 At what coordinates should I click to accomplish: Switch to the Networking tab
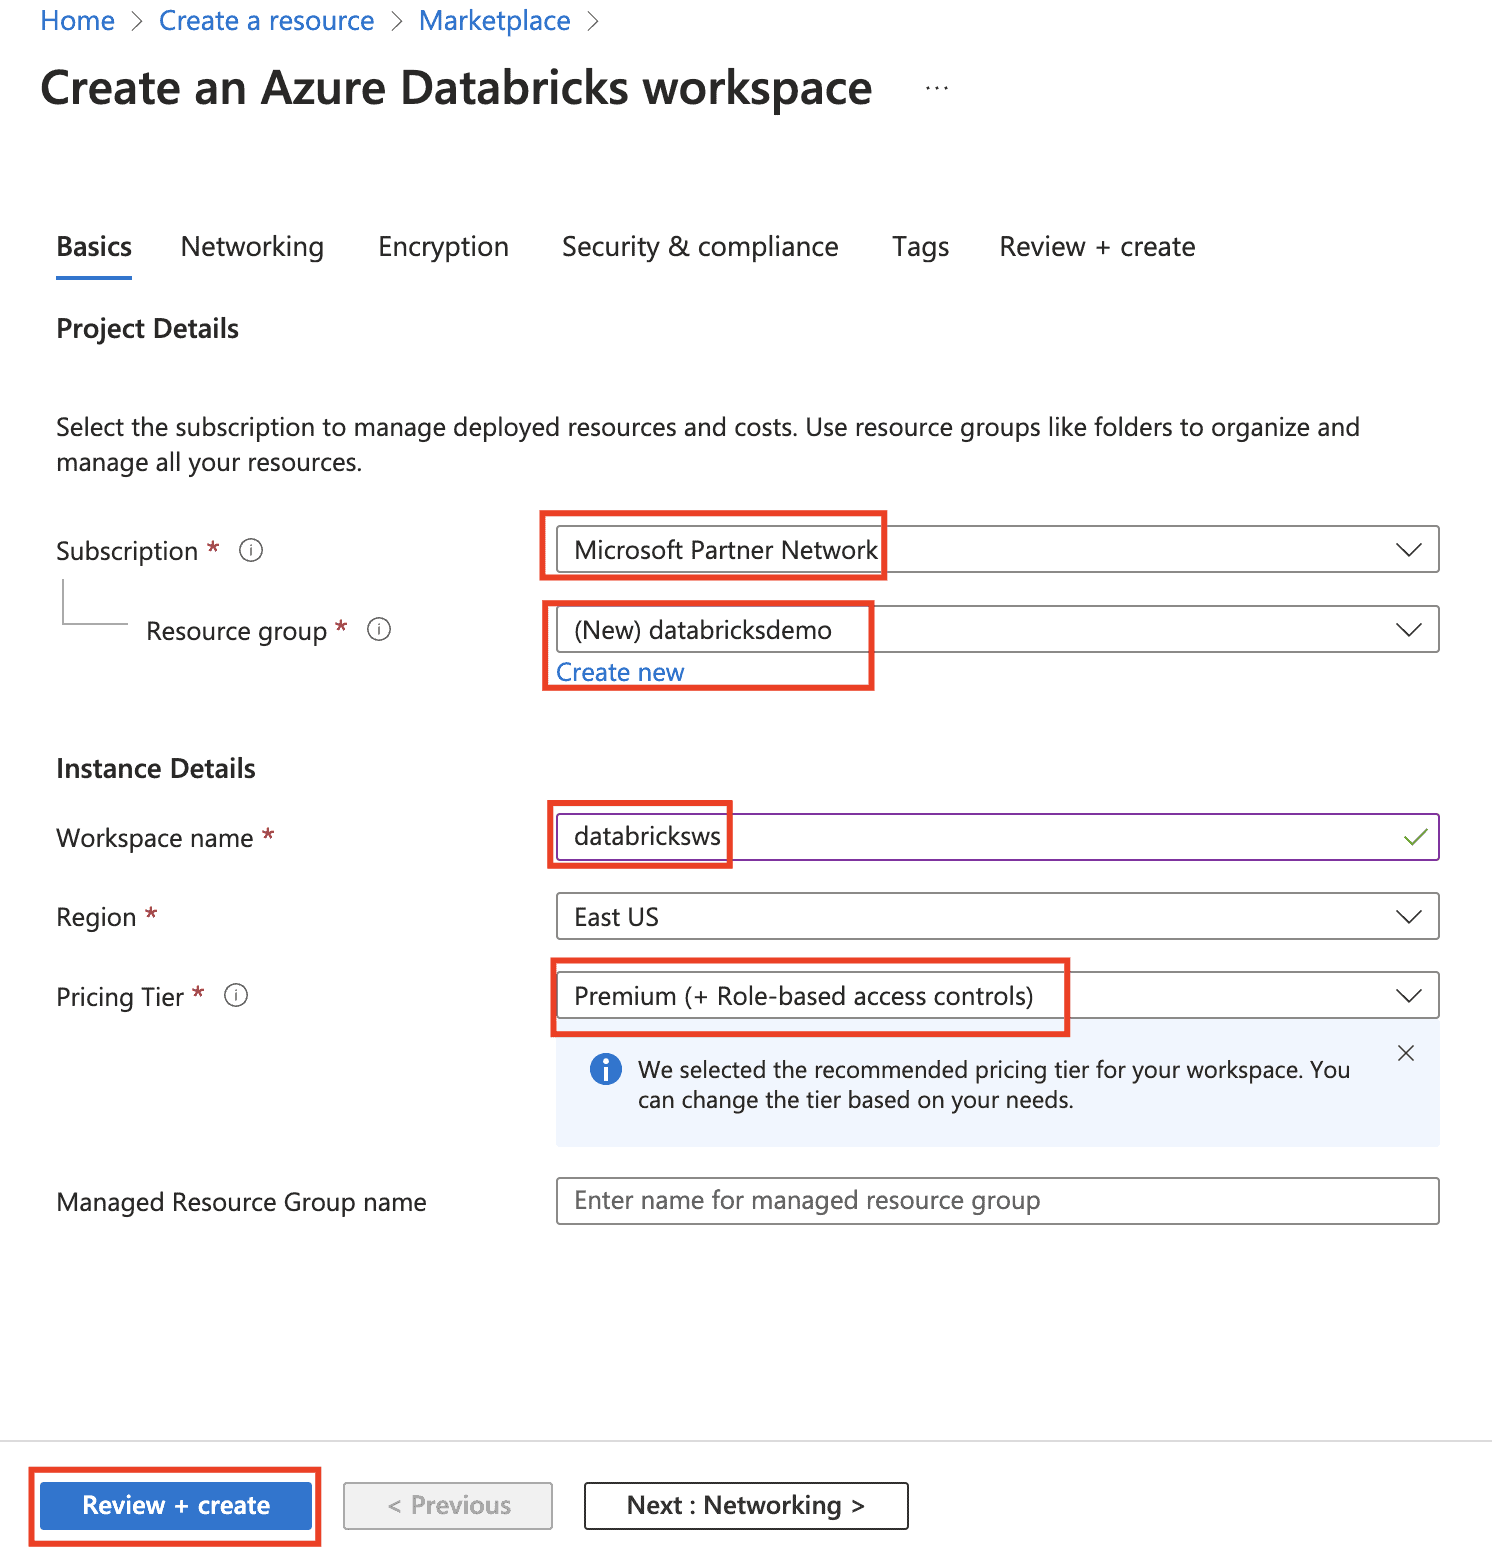[252, 247]
